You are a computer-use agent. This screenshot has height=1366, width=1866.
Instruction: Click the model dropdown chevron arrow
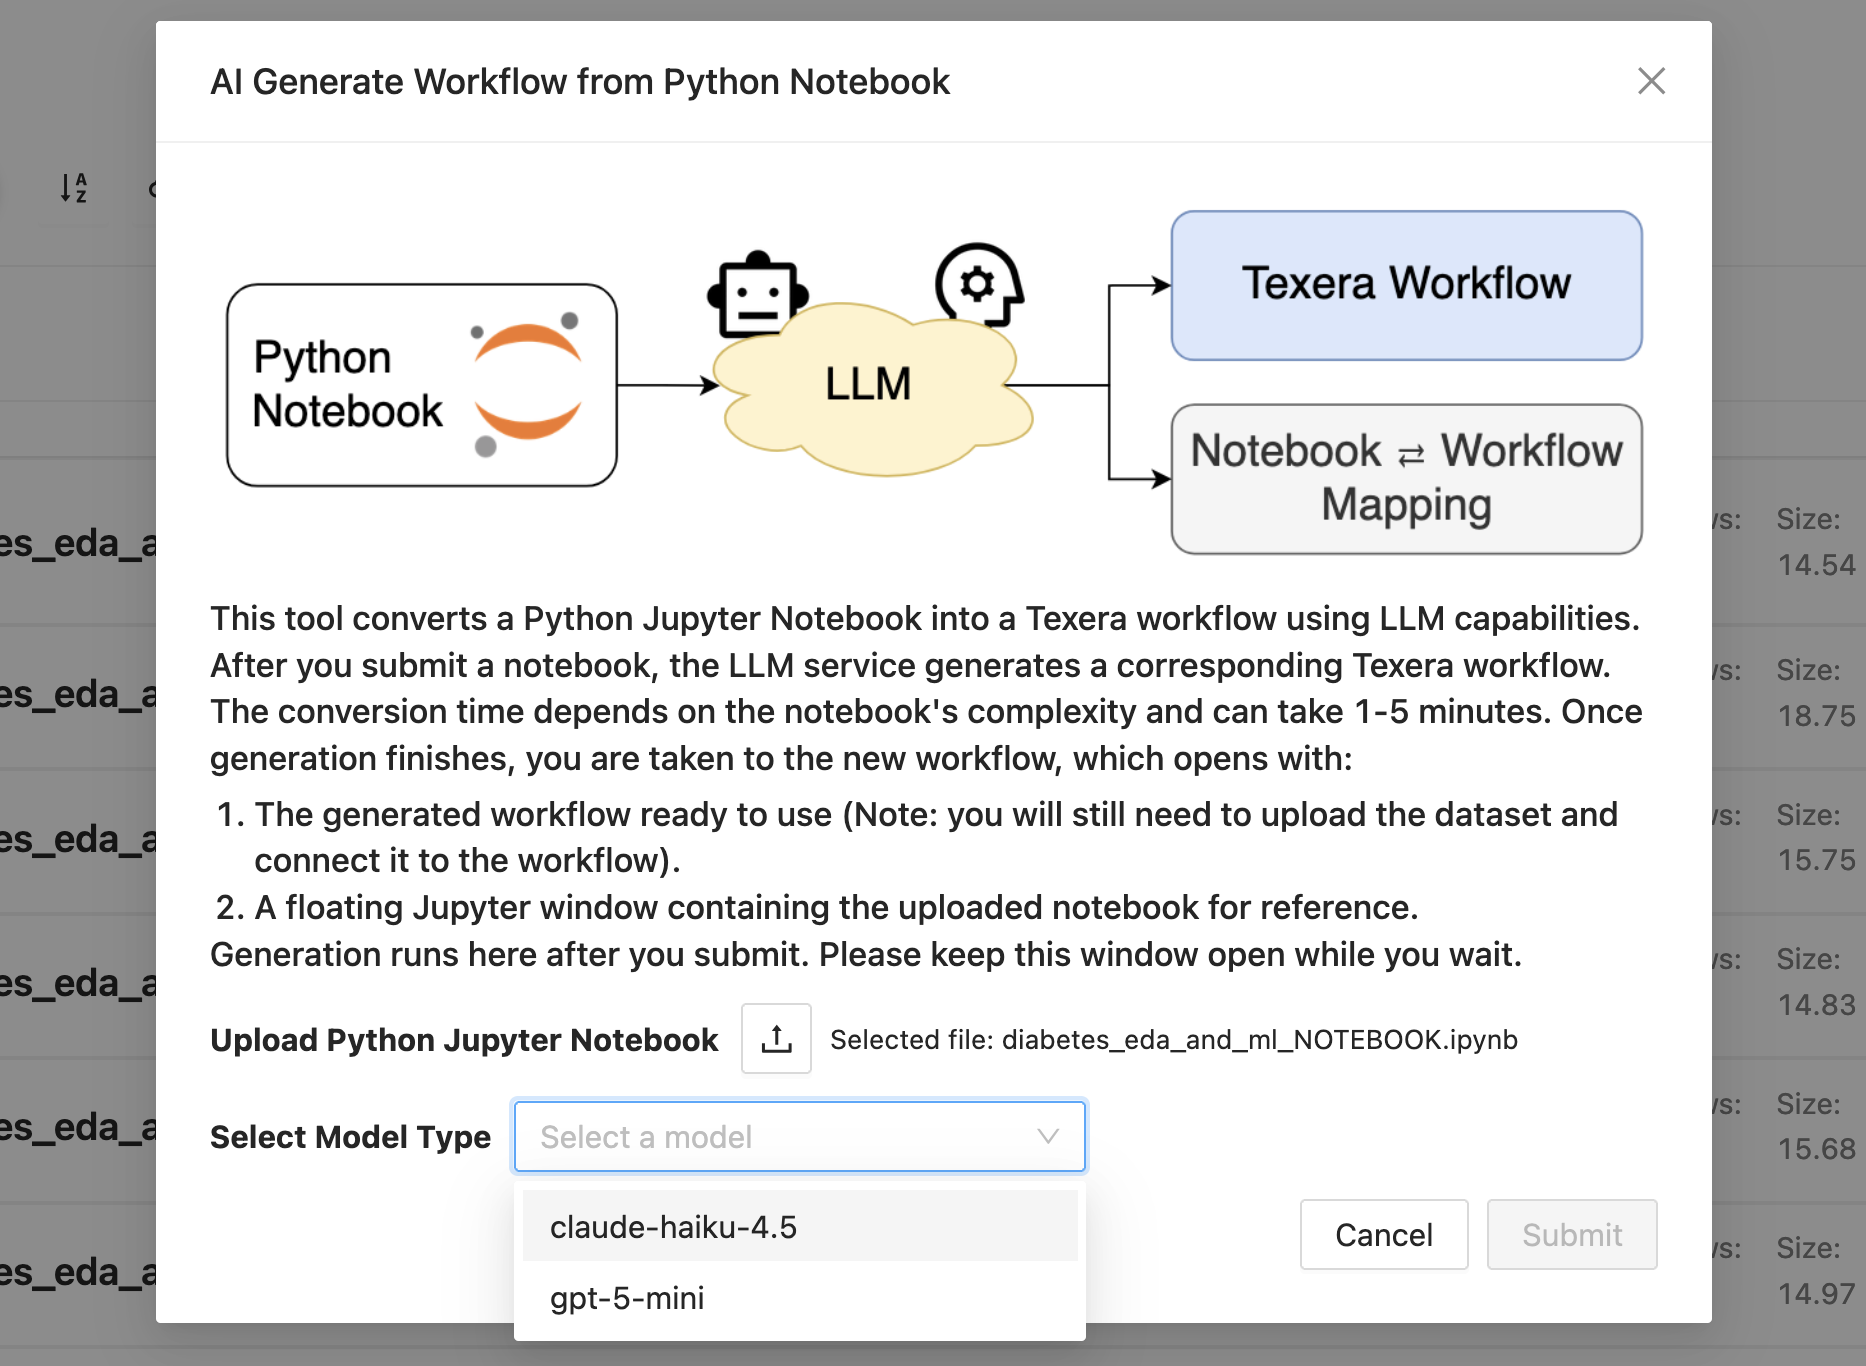[1048, 1136]
